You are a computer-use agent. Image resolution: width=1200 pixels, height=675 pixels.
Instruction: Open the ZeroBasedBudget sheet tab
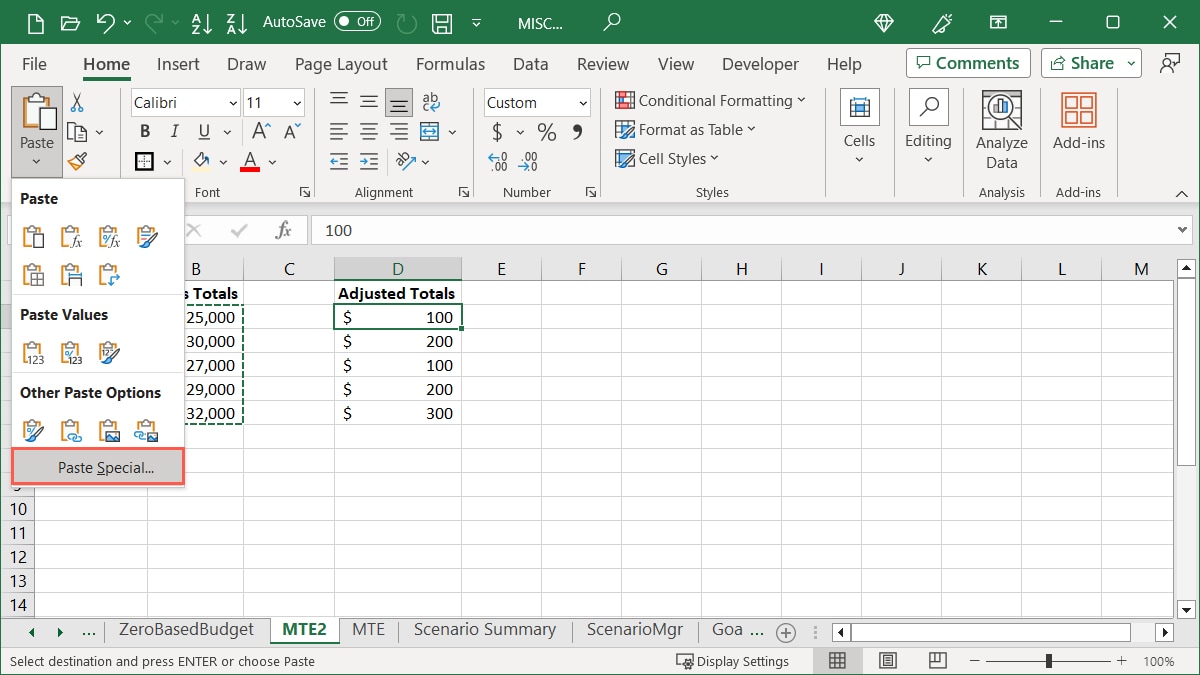[186, 630]
